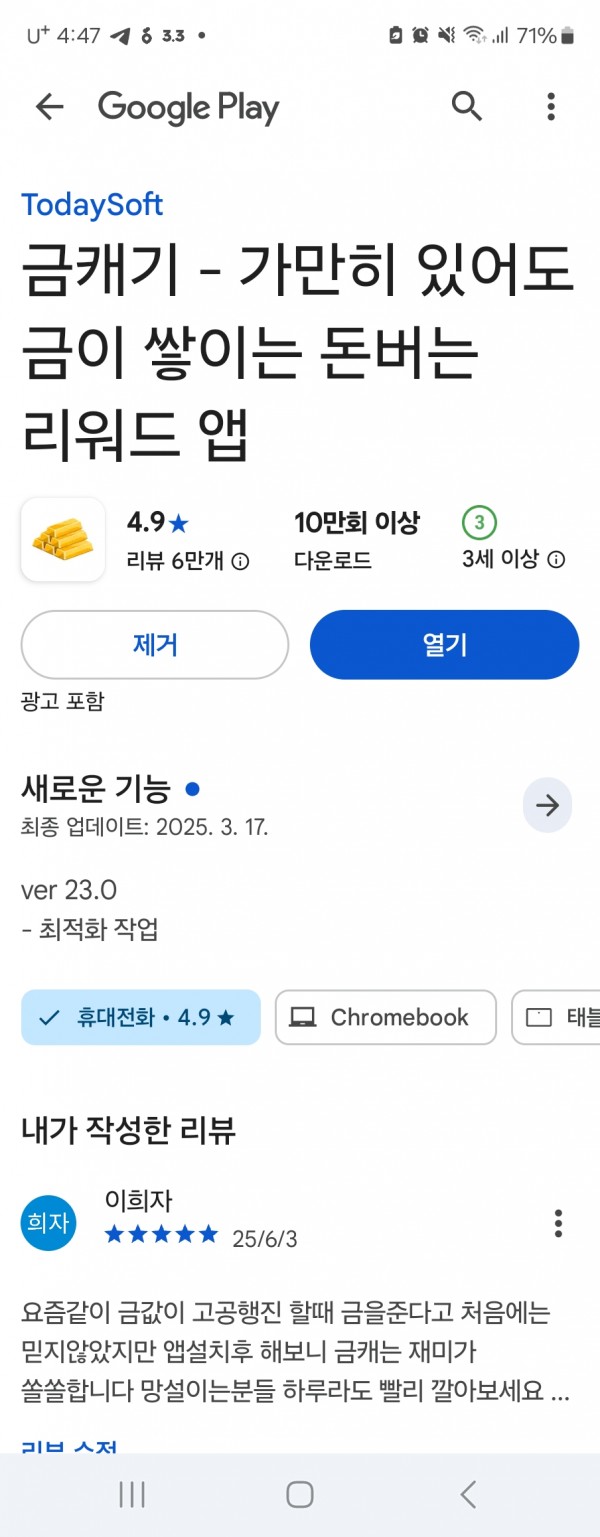Tap the green age rating 3 badge
Image resolution: width=600 pixels, height=1537 pixels.
[479, 522]
